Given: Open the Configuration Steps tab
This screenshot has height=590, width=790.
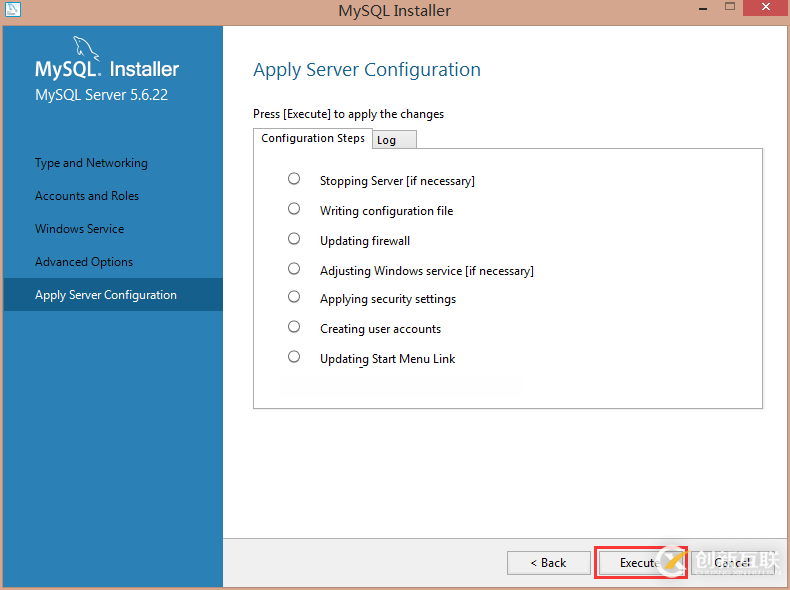Looking at the screenshot, I should pyautogui.click(x=313, y=138).
